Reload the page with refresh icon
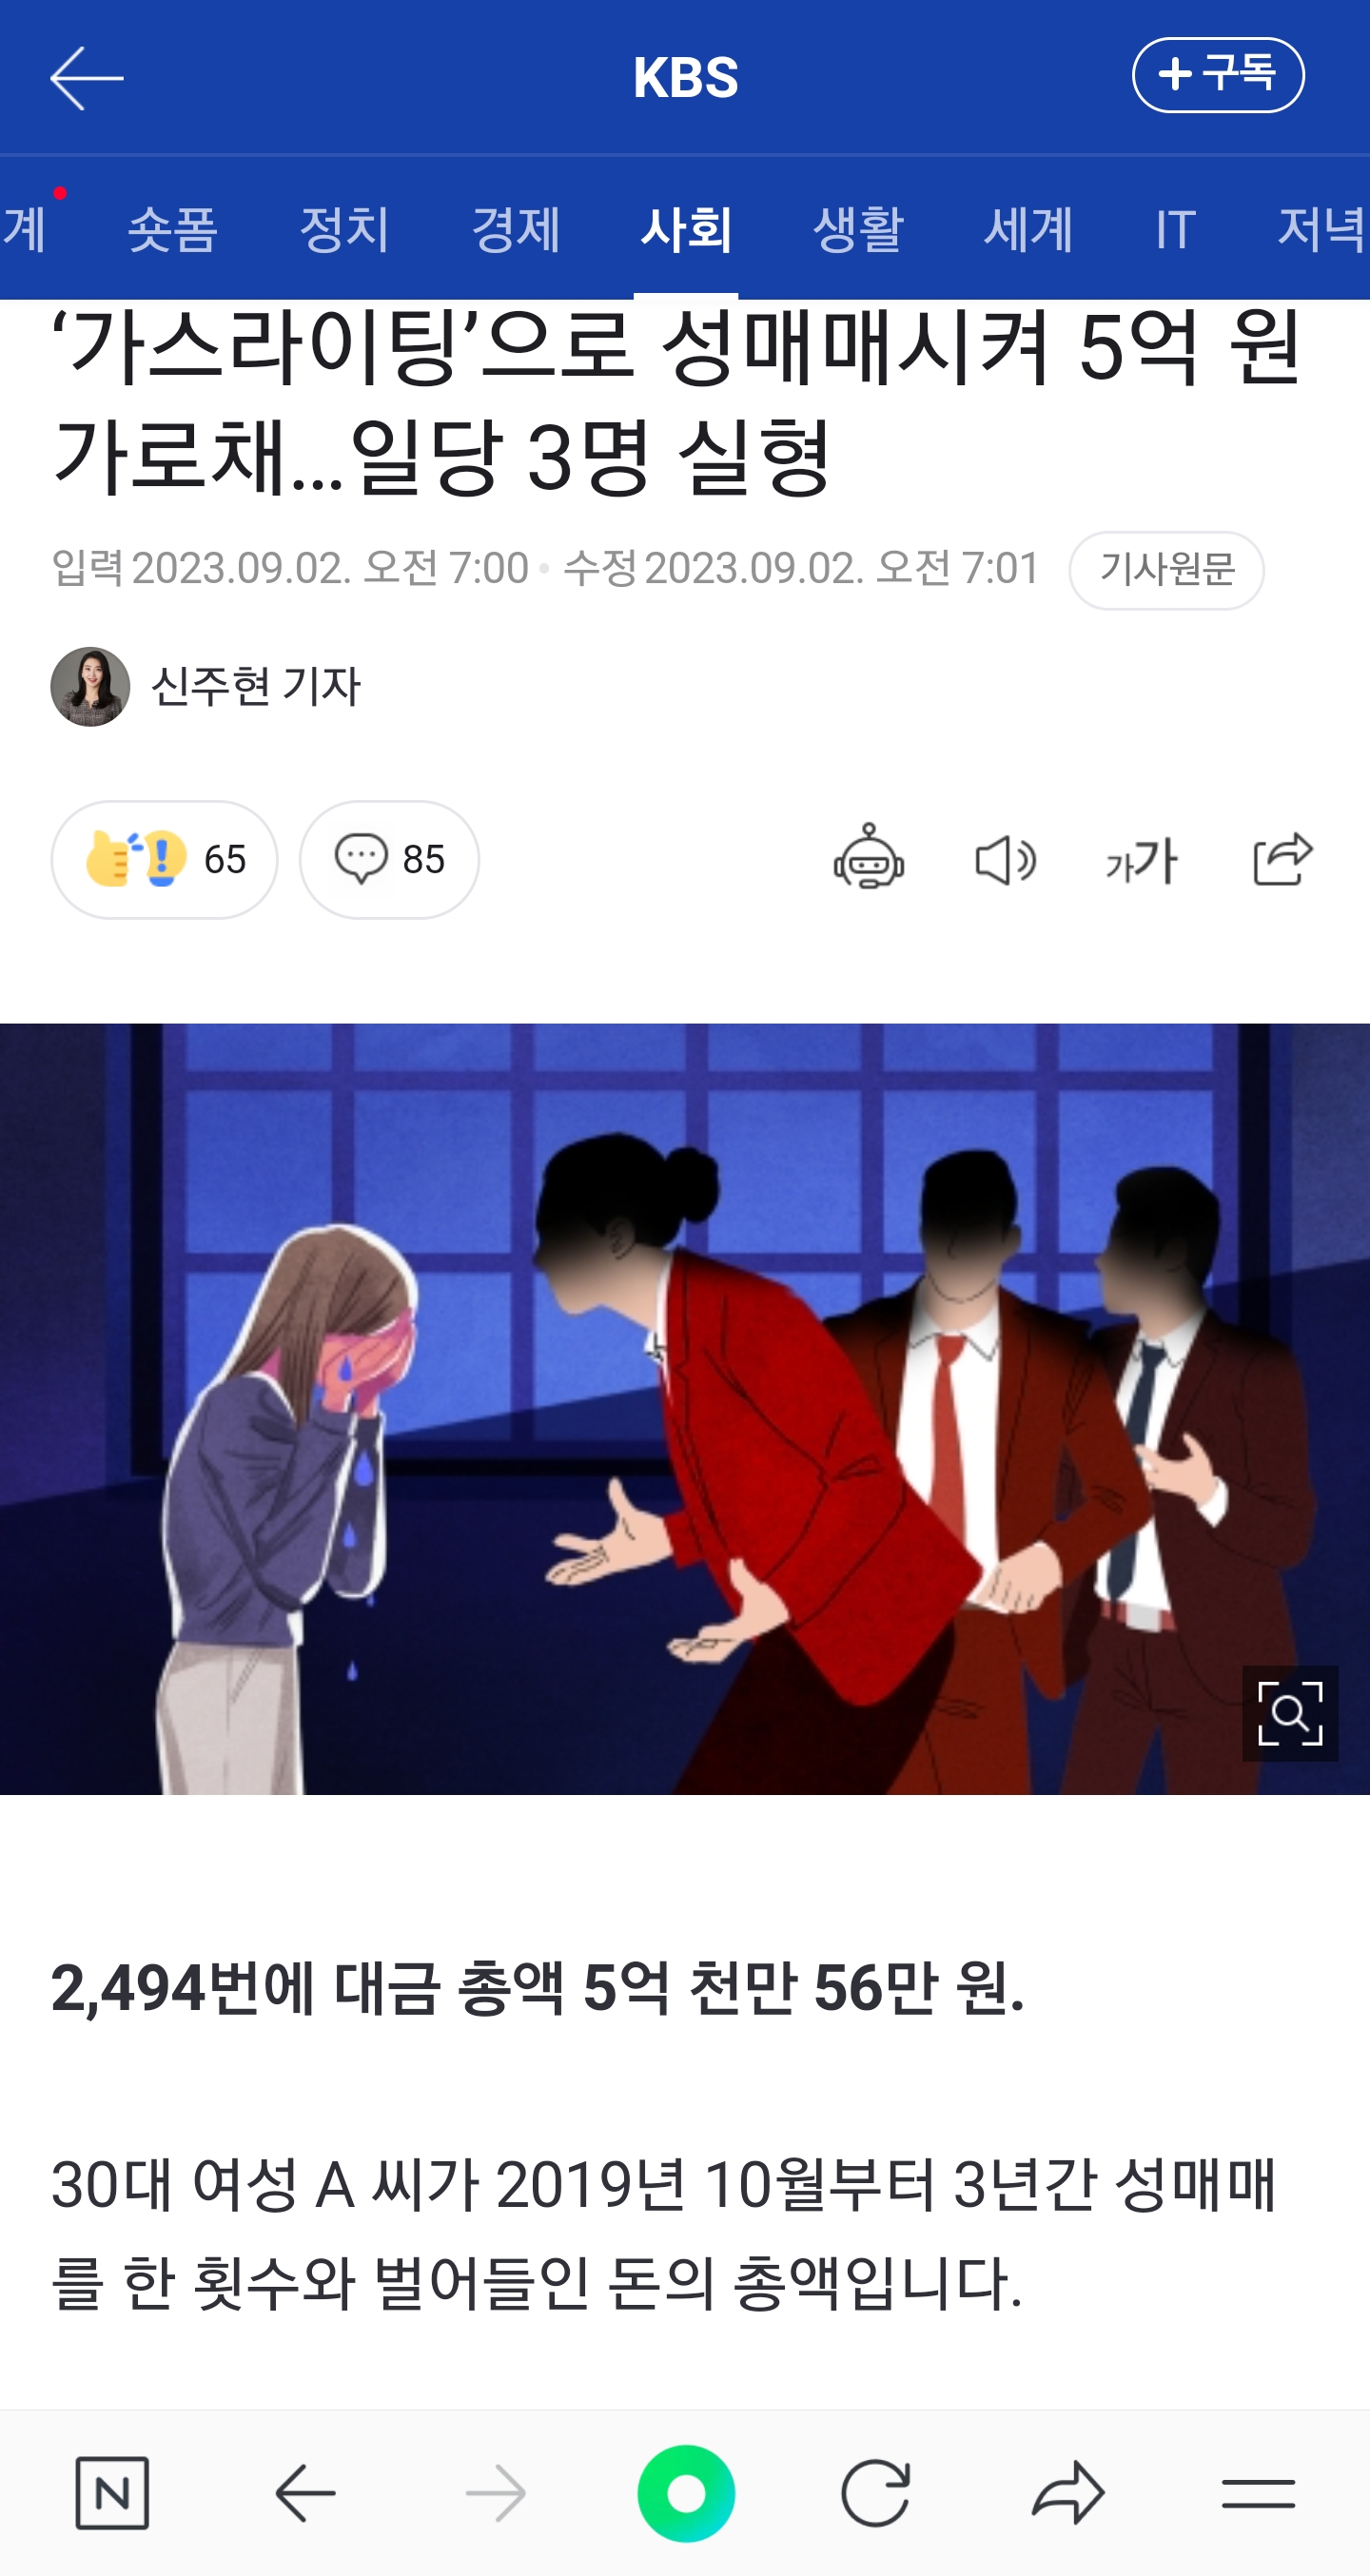 coord(875,2493)
